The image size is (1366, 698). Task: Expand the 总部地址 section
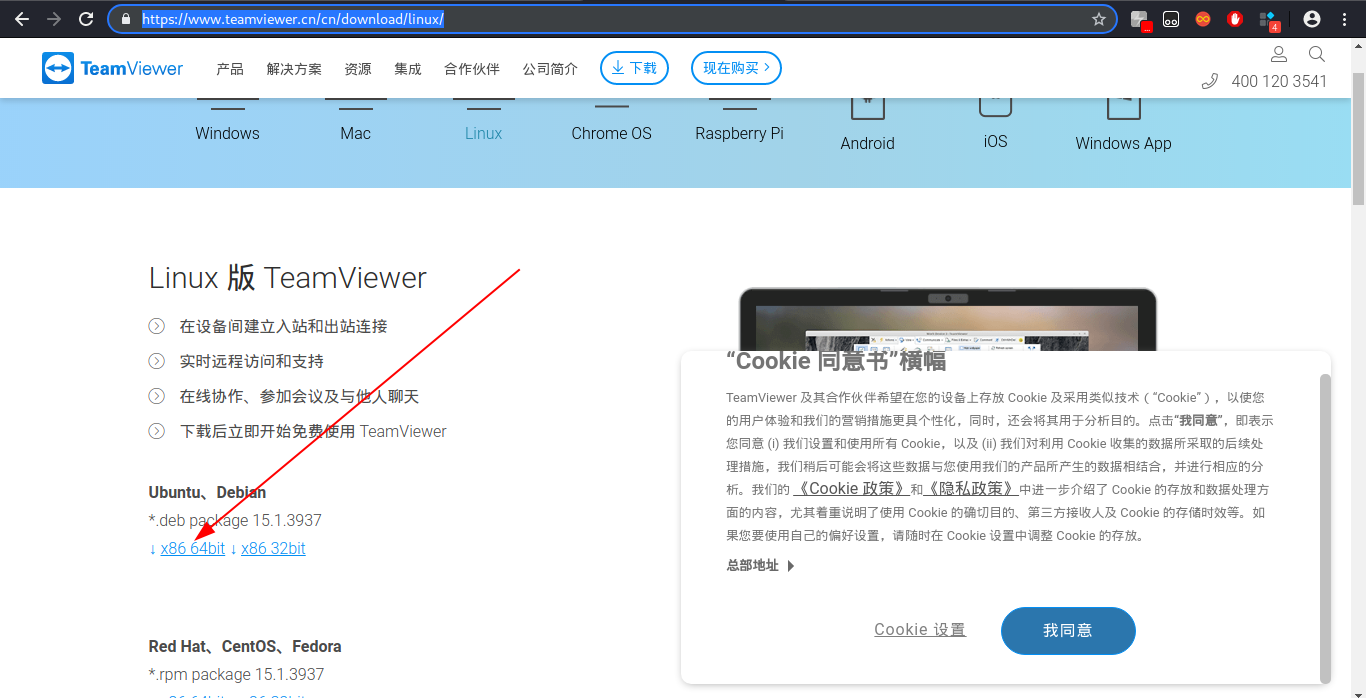pyautogui.click(x=761, y=566)
